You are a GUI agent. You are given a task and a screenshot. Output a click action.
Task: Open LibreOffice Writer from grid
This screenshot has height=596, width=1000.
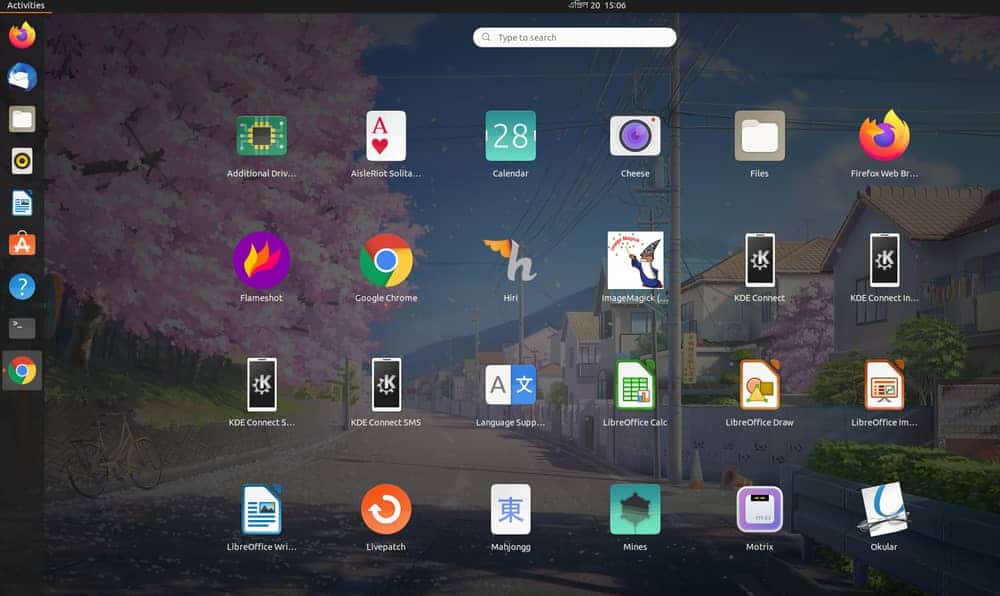point(261,509)
